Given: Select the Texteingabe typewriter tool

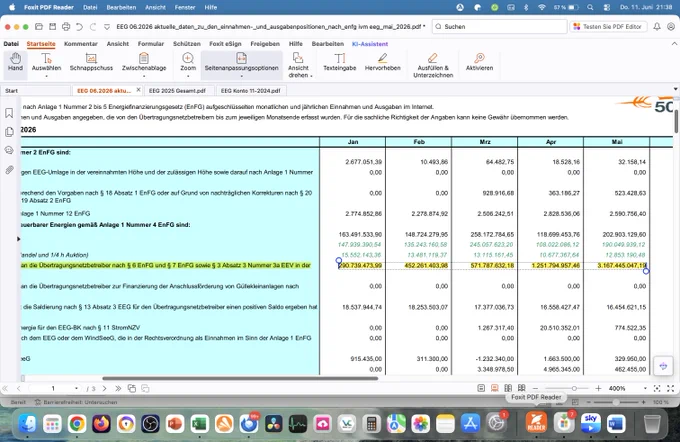Looking at the screenshot, I should click(340, 62).
